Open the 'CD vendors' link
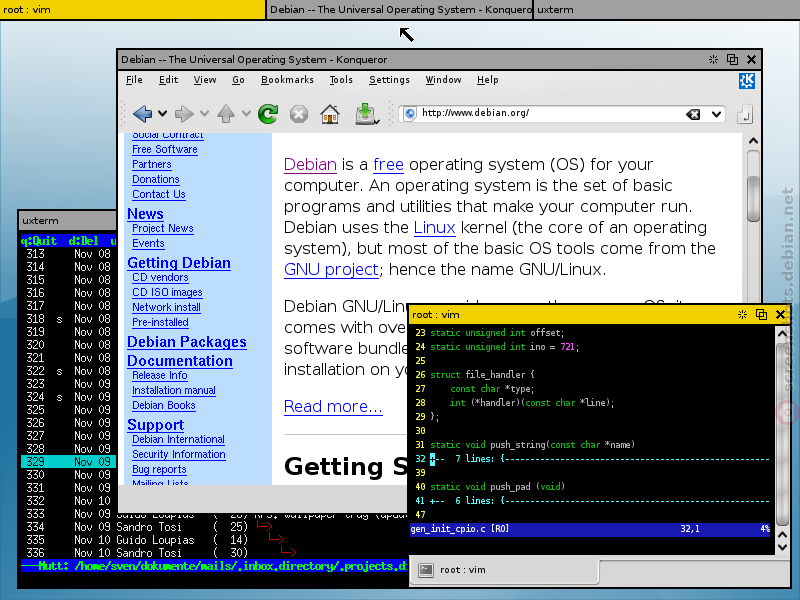This screenshot has width=800, height=600. [160, 278]
